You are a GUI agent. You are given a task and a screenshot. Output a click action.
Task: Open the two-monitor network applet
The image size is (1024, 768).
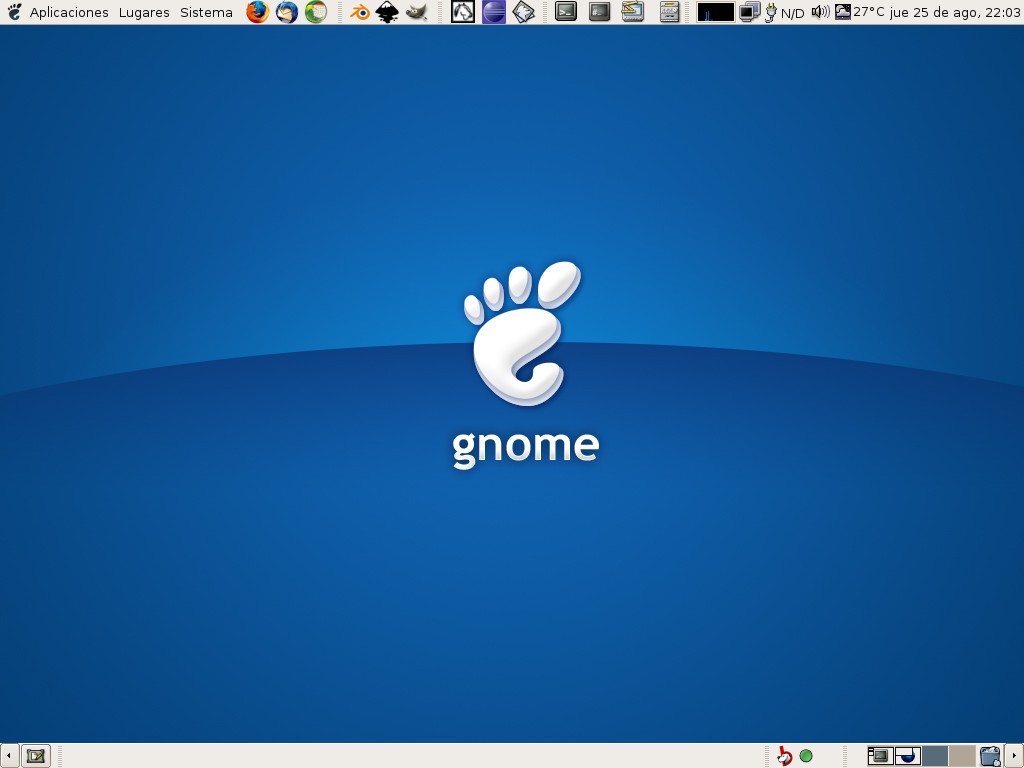[750, 12]
